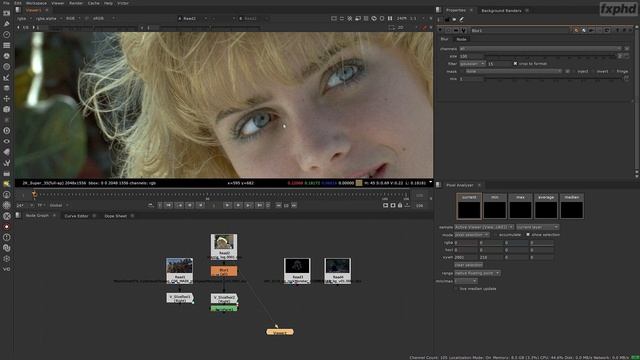Open the Workspace menu
The width and height of the screenshot is (640, 360).
(36, 3)
